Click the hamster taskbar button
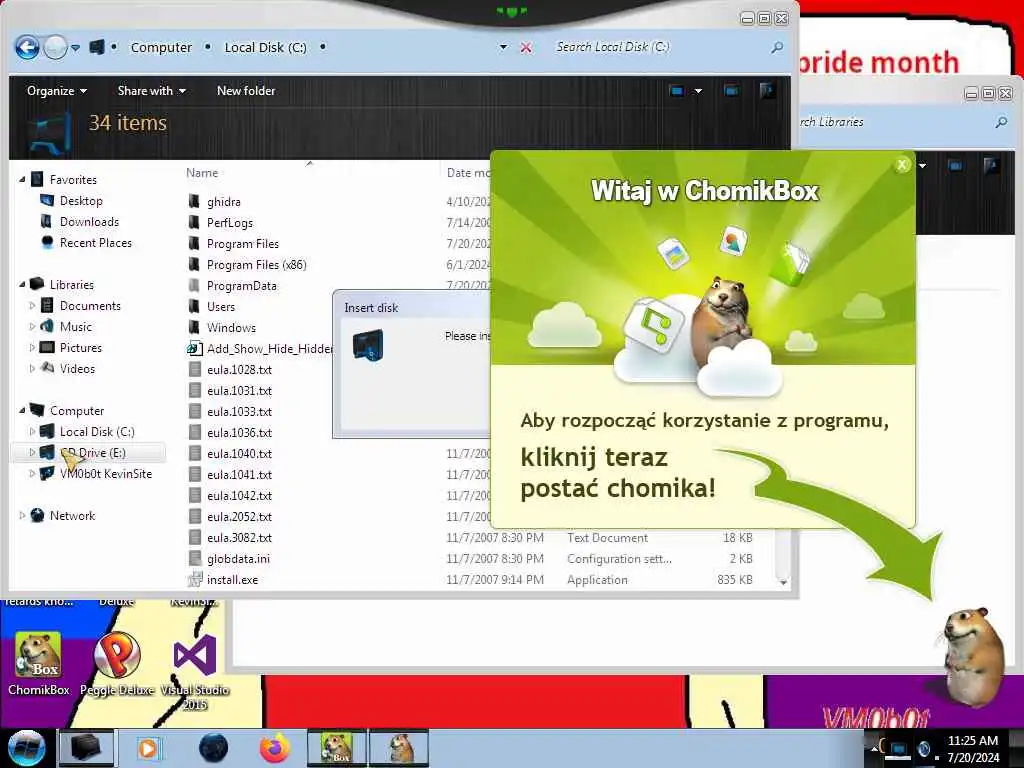 pyautogui.click(x=399, y=748)
